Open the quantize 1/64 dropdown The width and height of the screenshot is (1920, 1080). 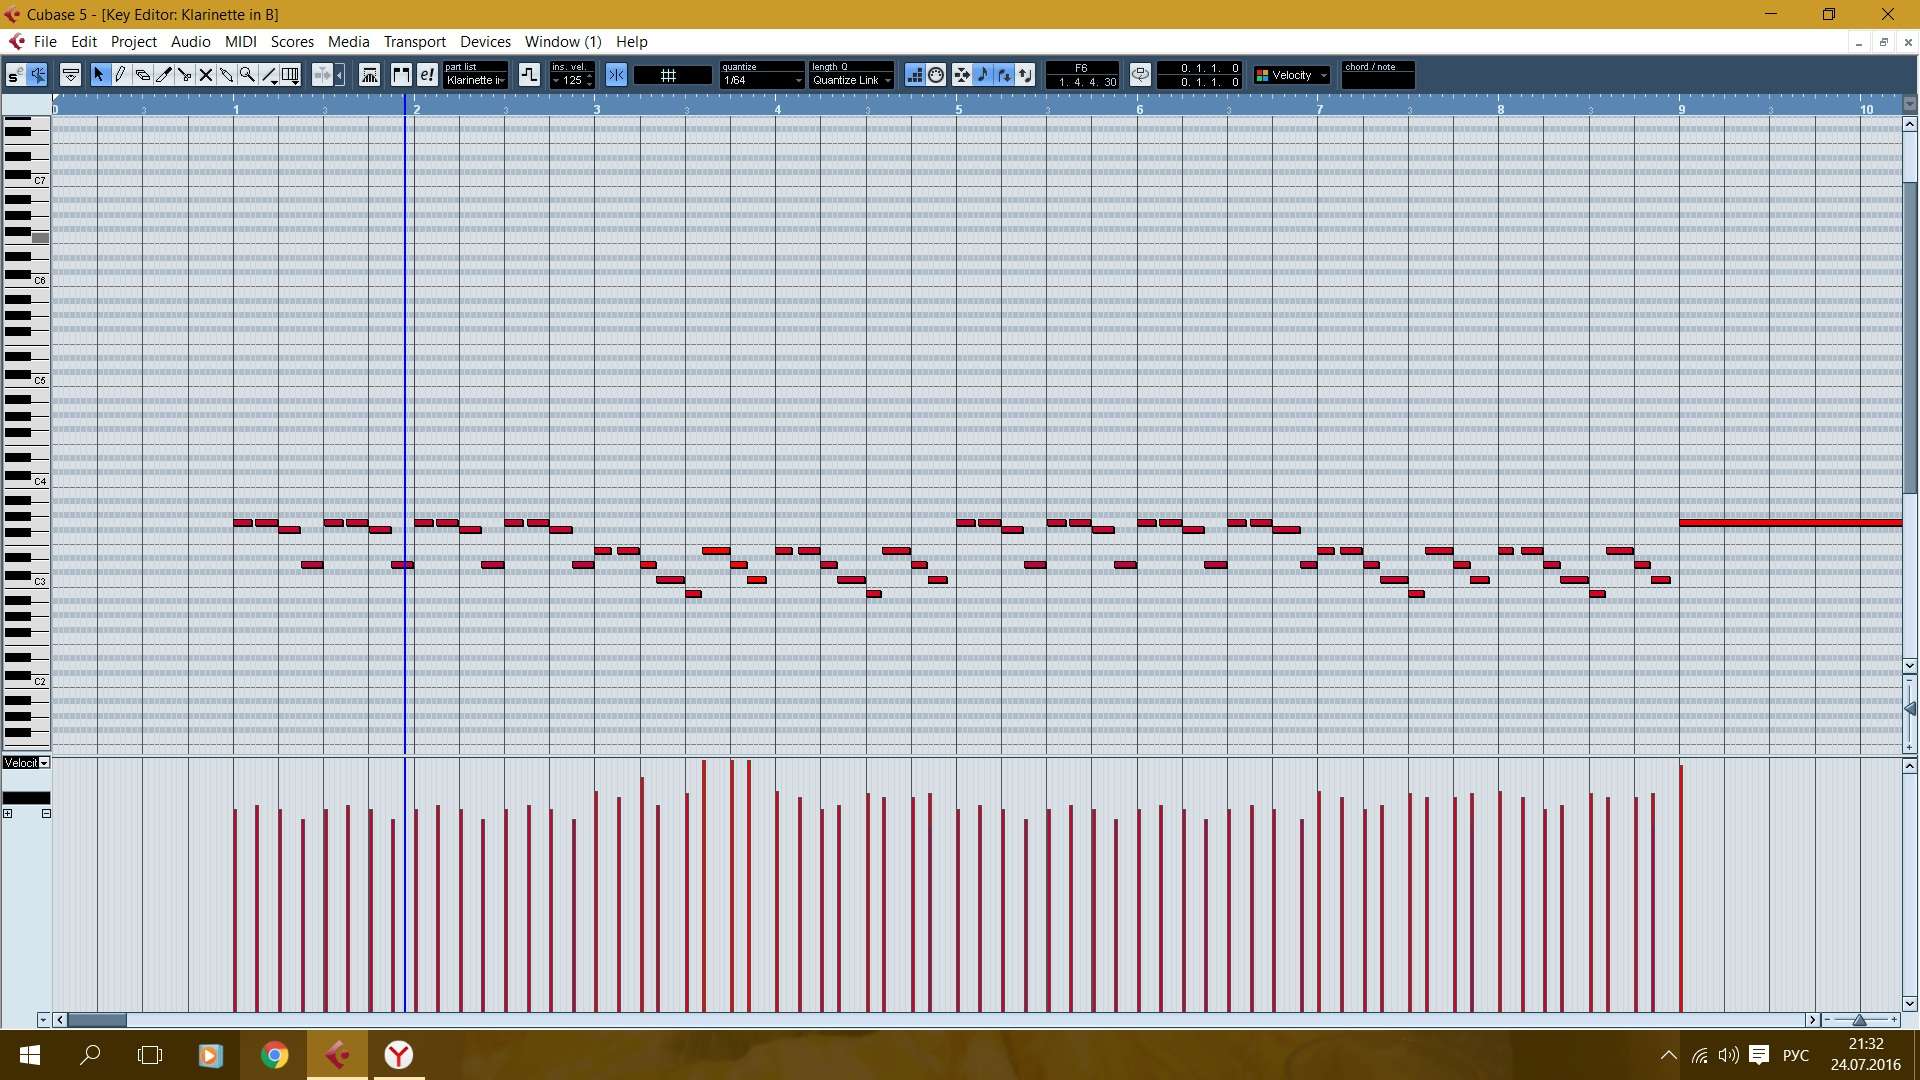point(762,80)
